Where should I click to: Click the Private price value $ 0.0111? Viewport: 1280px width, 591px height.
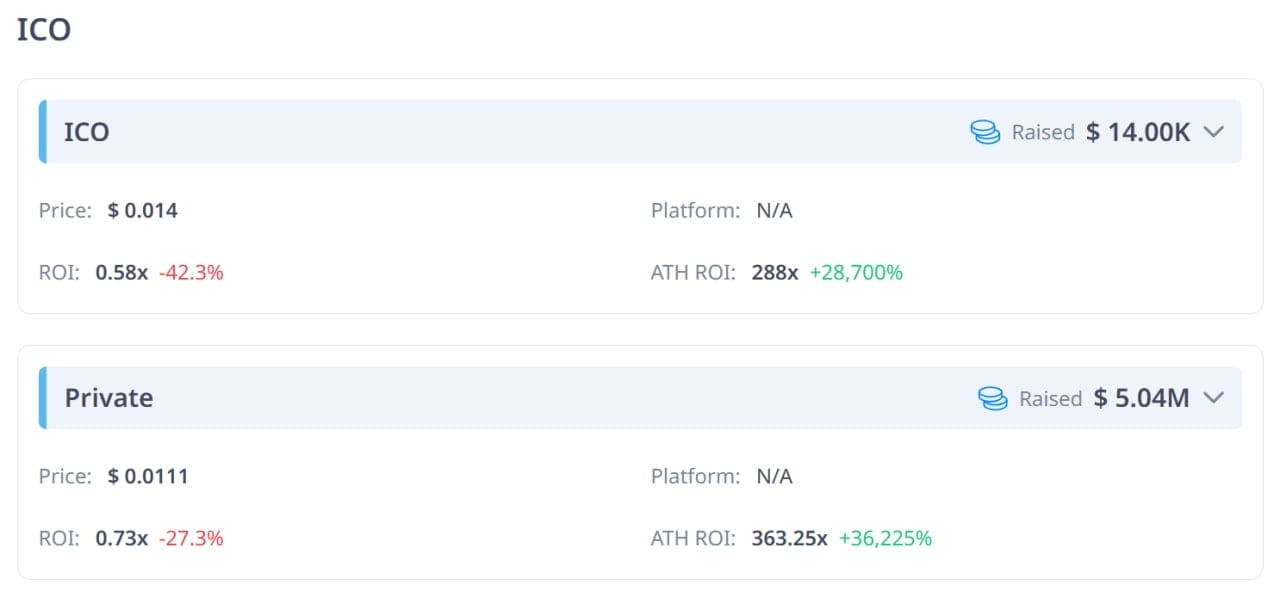point(148,477)
